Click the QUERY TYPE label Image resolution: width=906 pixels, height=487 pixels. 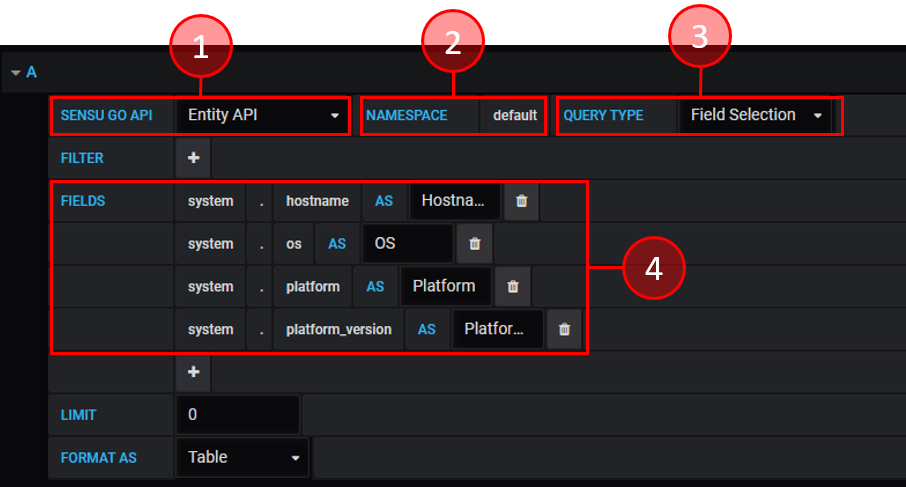(603, 116)
